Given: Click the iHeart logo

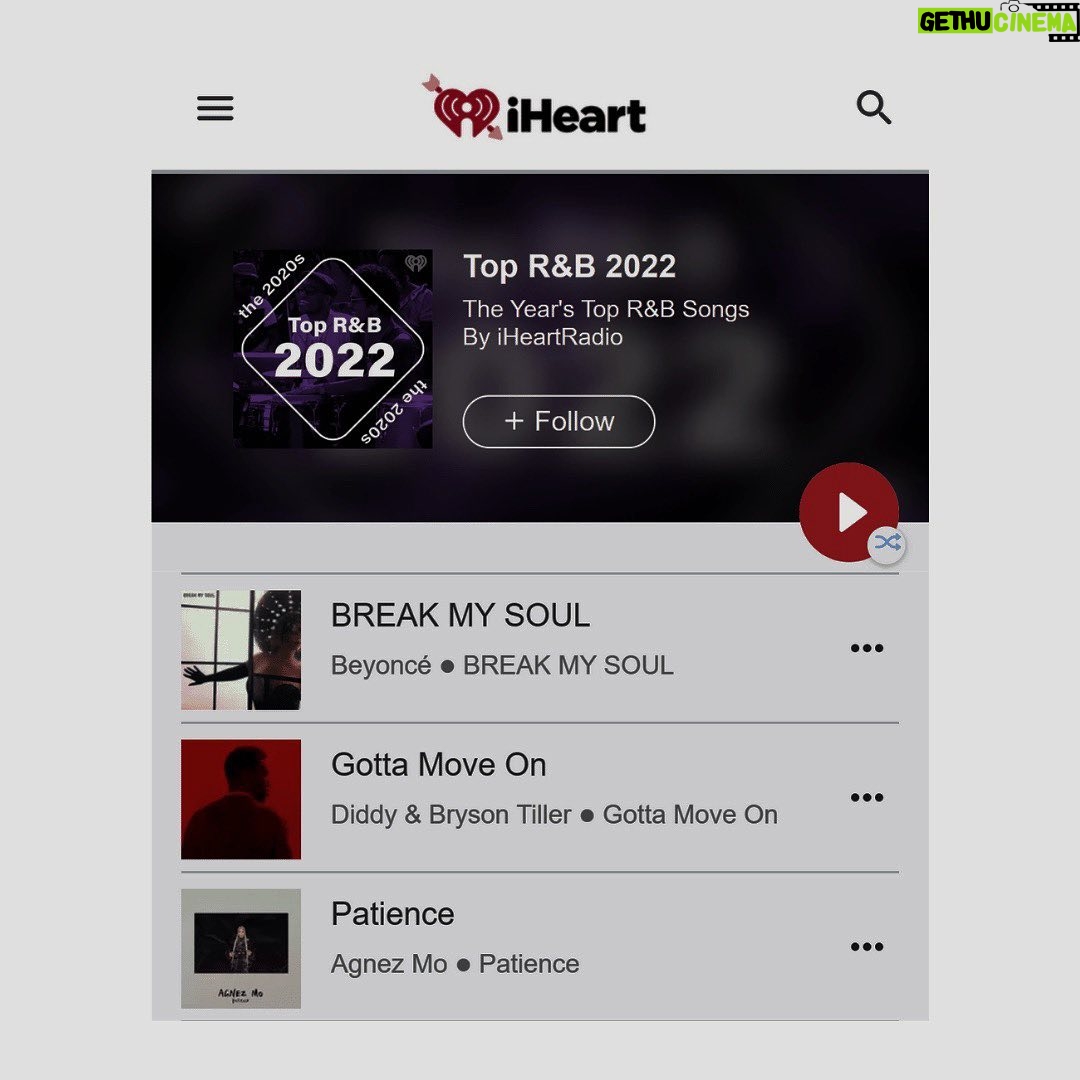Looking at the screenshot, I should [534, 108].
